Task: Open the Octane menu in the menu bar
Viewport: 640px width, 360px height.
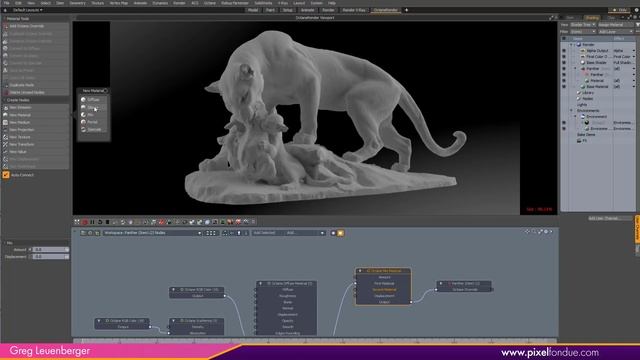Action: (x=210, y=3)
